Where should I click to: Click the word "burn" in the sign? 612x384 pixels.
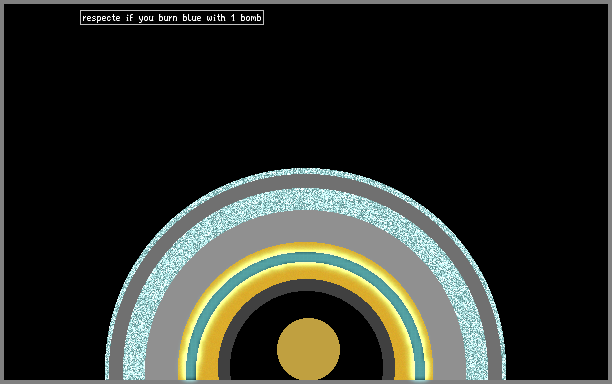168,18
